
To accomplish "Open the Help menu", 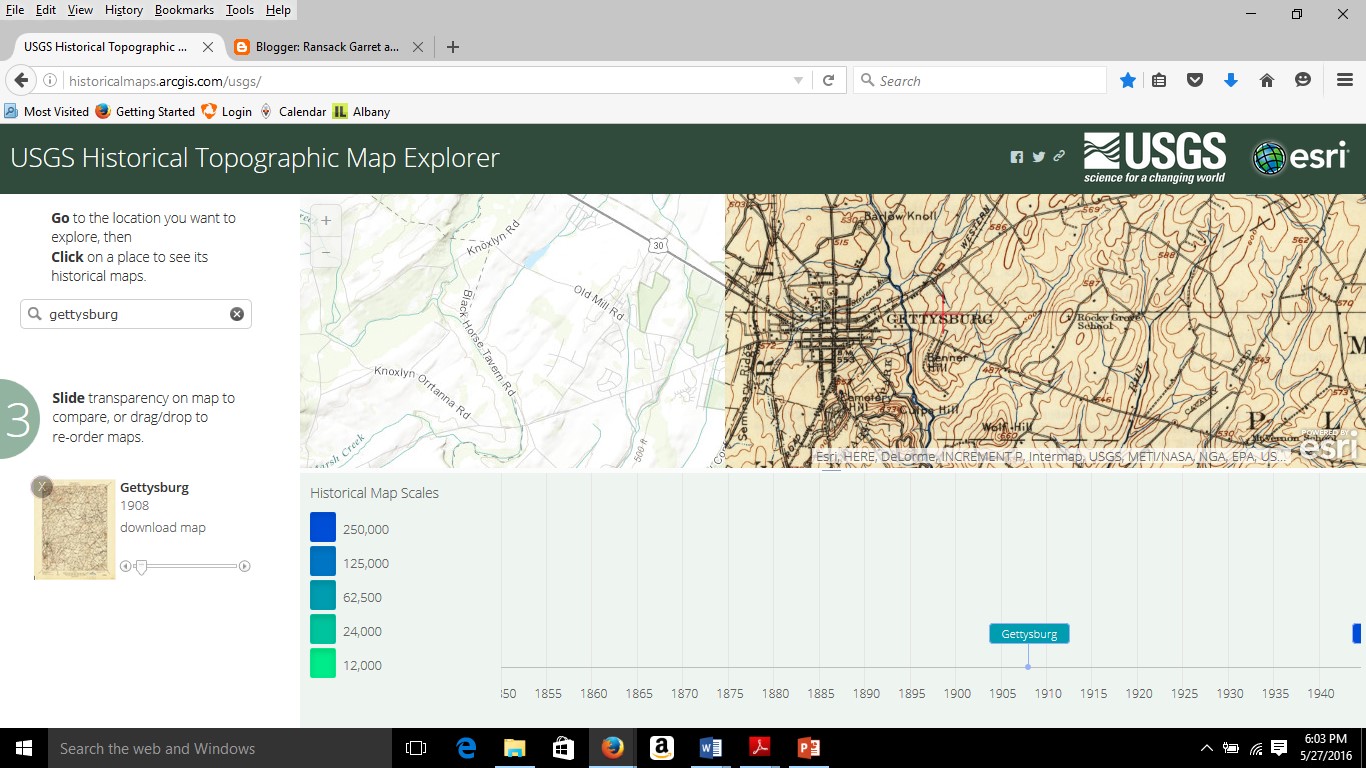I will click(278, 10).
